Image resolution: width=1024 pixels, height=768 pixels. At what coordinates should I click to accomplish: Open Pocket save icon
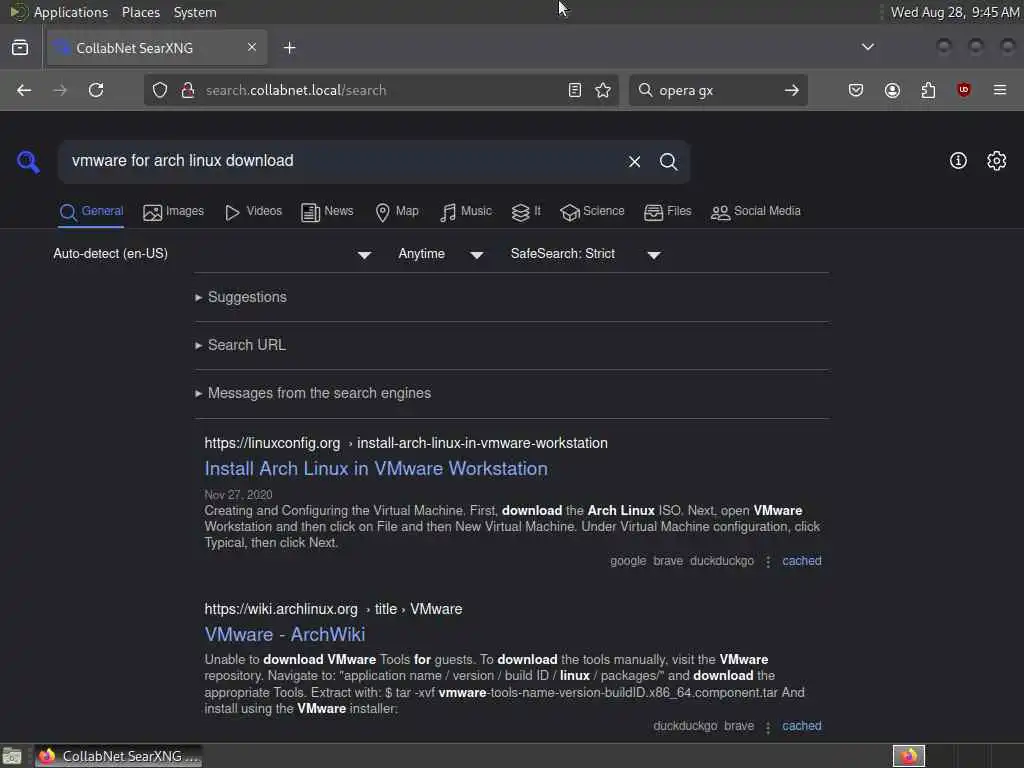[856, 90]
